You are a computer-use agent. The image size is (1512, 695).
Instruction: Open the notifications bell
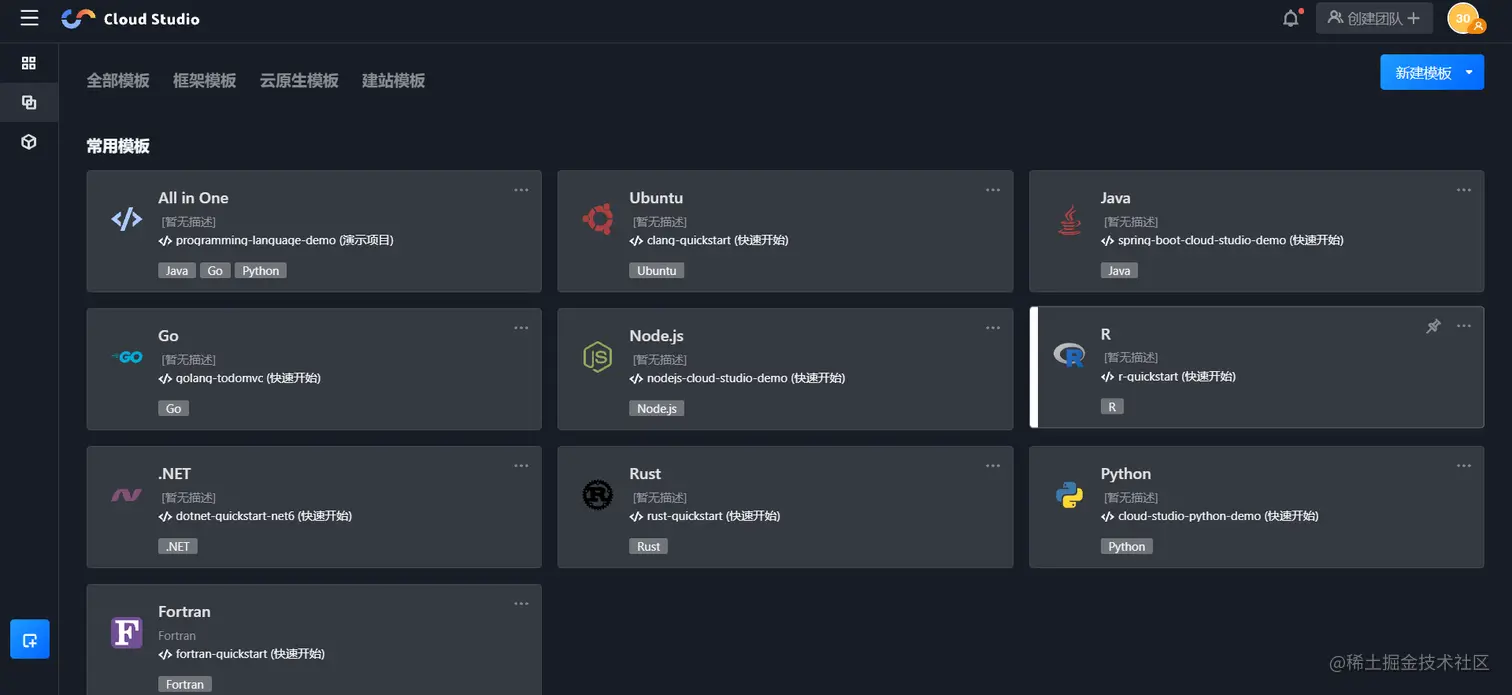pos(1292,18)
